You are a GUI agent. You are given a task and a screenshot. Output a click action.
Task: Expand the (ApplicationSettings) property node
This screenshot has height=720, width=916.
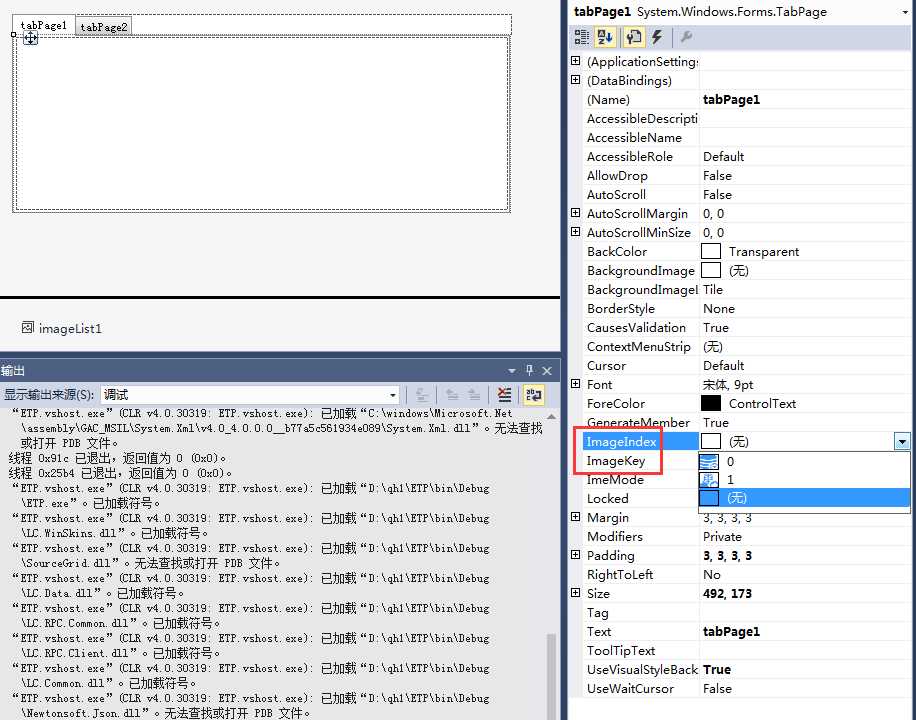tap(575, 61)
